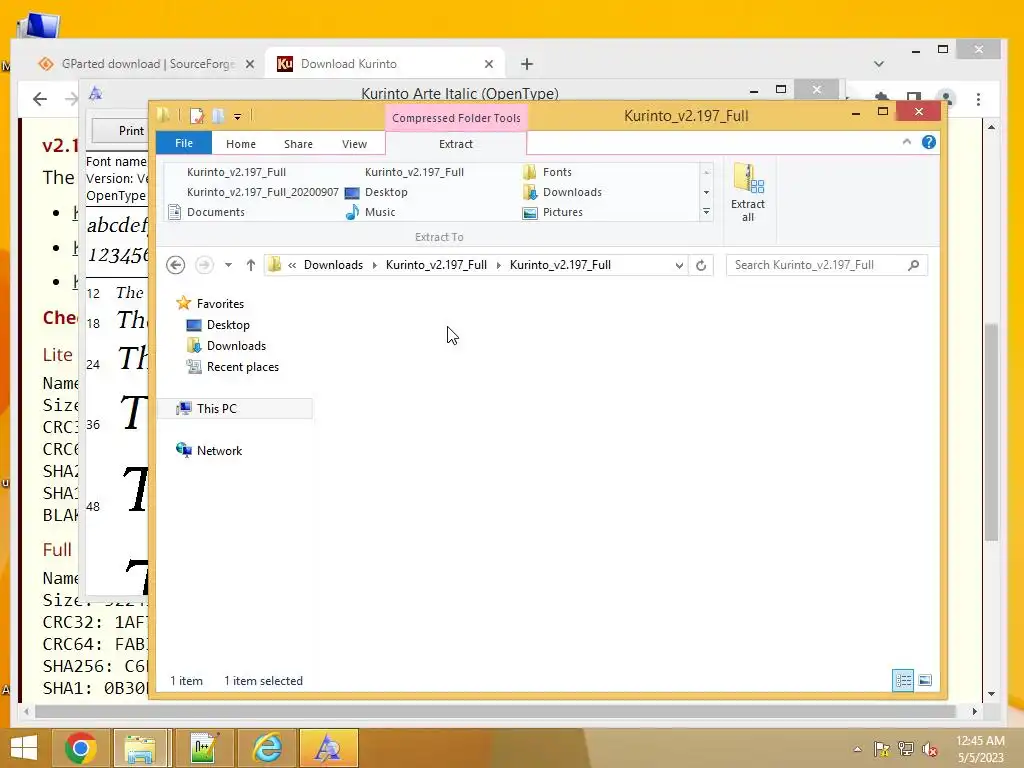Image resolution: width=1024 pixels, height=768 pixels.
Task: Open Google Chrome from the taskbar
Action: [x=80, y=748]
